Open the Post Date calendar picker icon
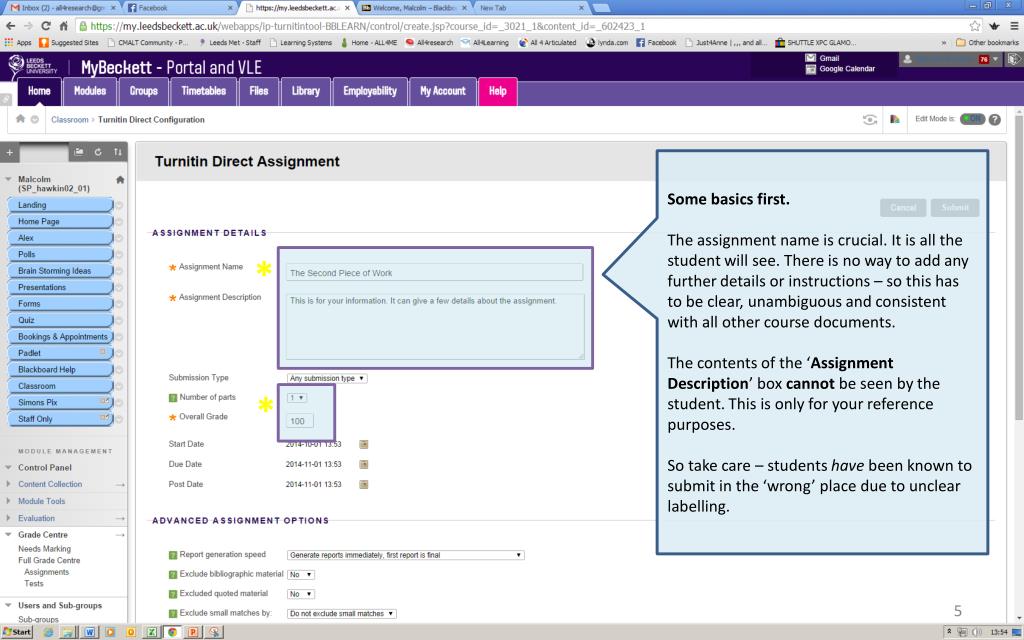Image resolution: width=1024 pixels, height=640 pixels. coord(364,485)
